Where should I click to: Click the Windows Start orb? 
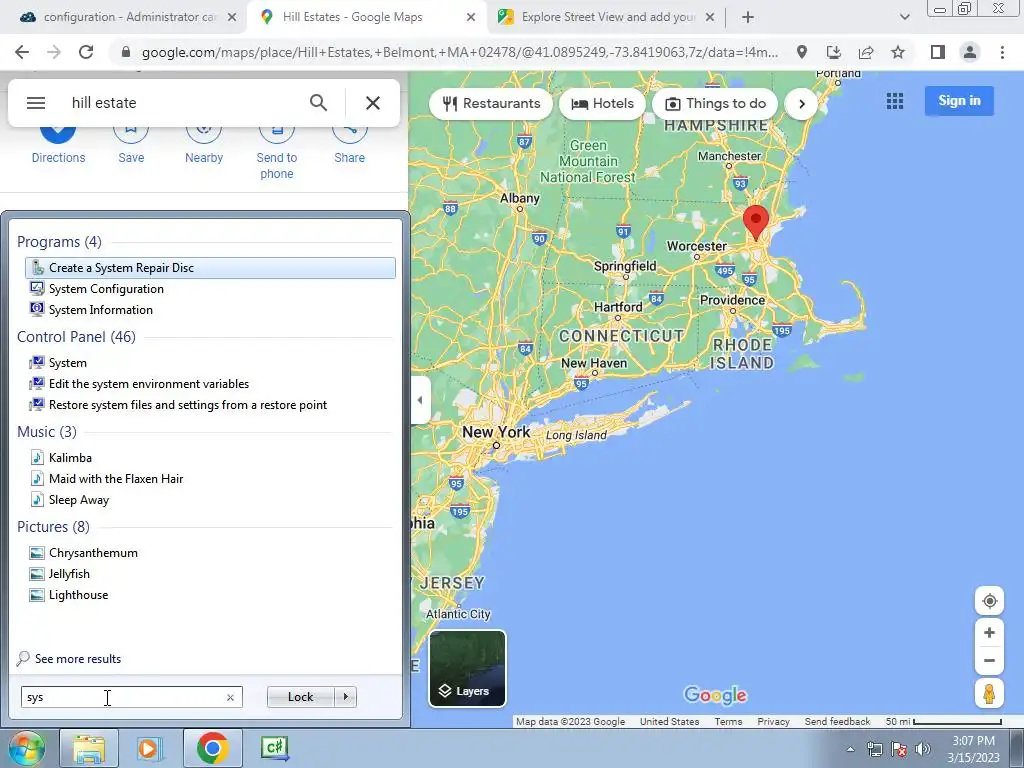(x=26, y=748)
